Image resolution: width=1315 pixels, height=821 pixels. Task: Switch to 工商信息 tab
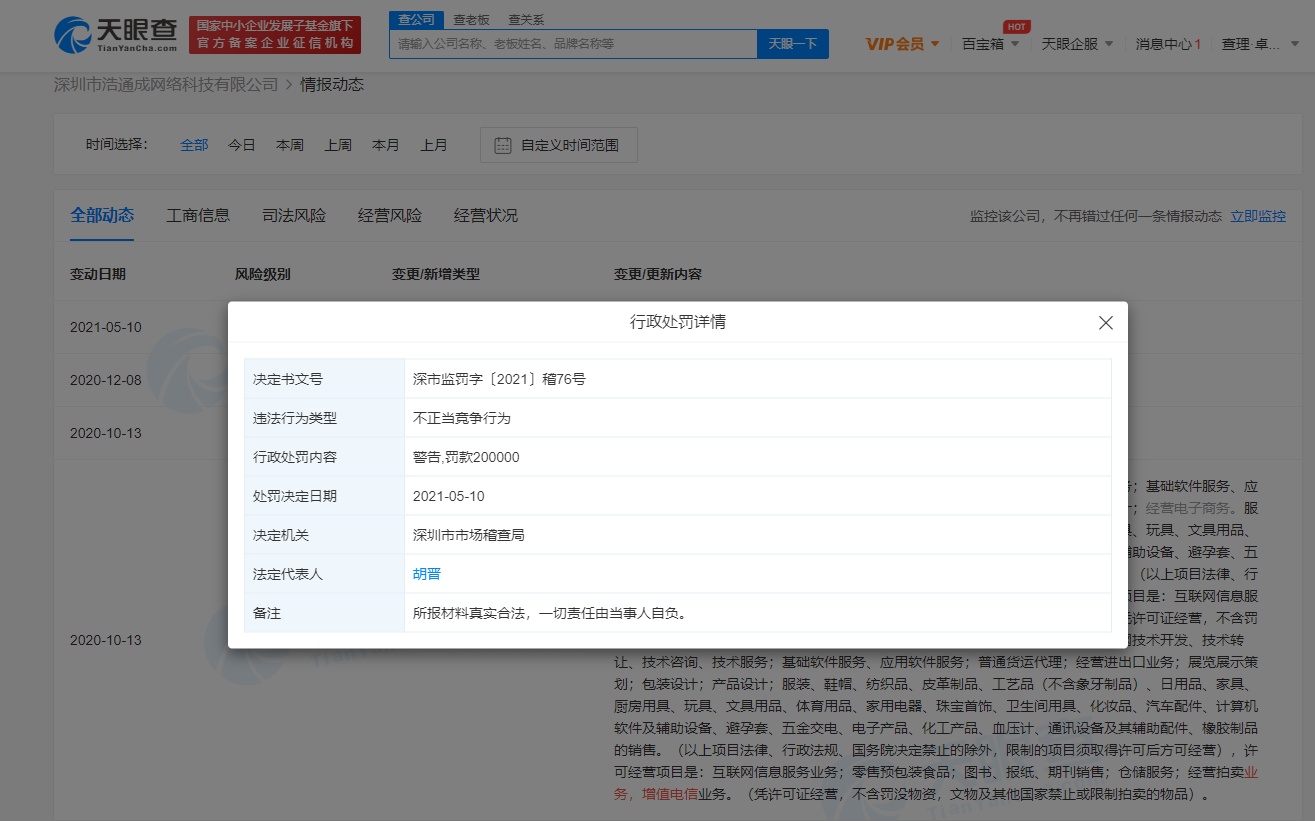click(x=198, y=215)
